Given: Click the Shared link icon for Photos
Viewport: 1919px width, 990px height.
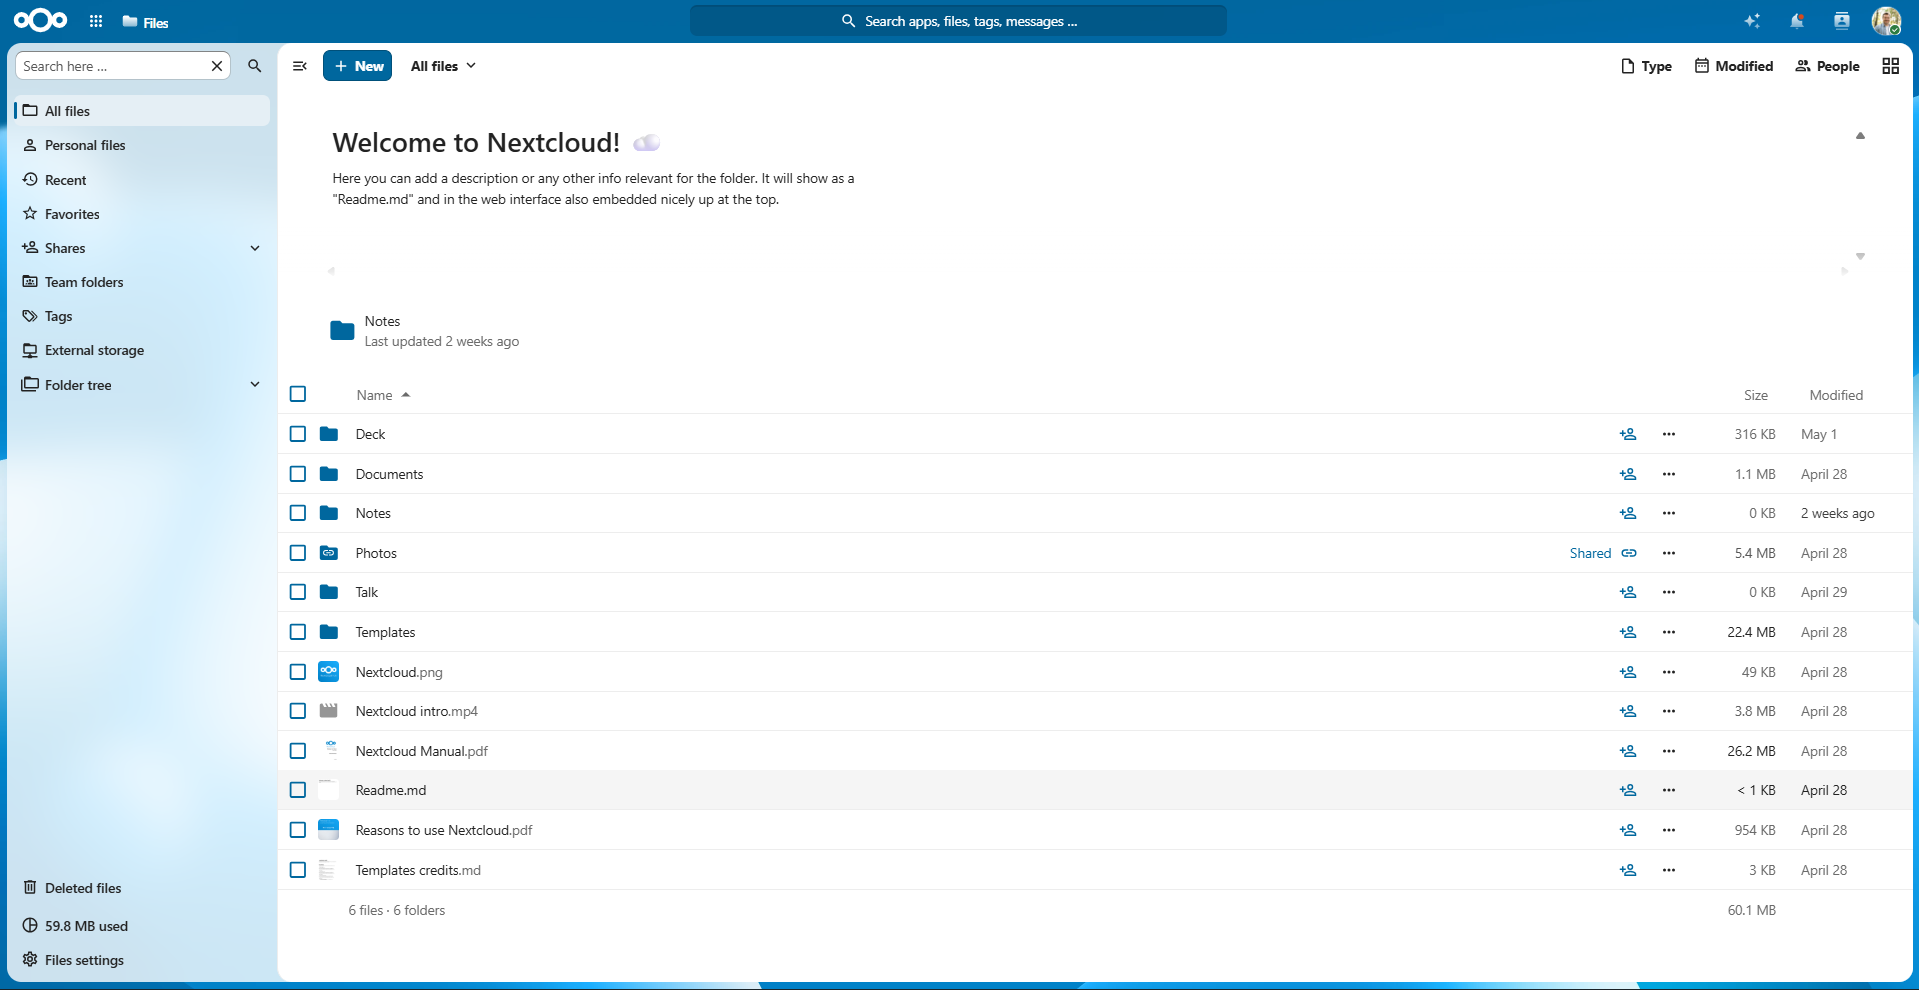Looking at the screenshot, I should (1629, 553).
